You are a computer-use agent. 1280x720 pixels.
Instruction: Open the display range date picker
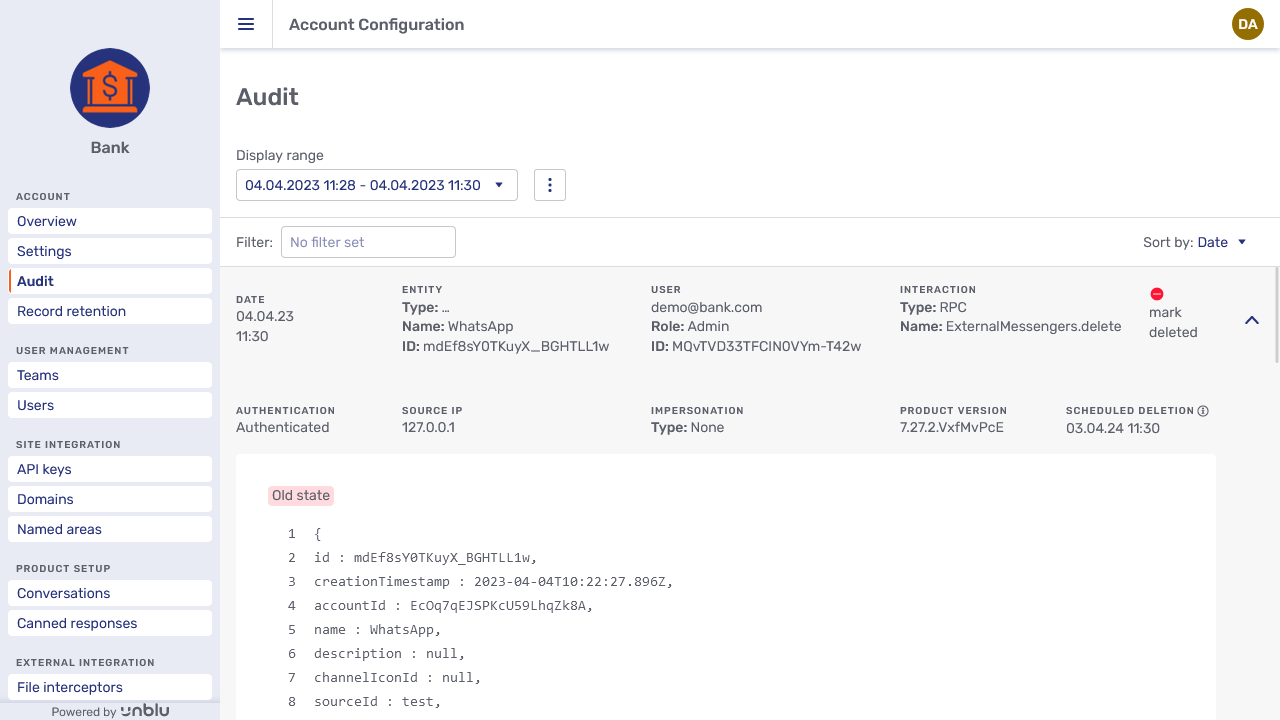(x=376, y=185)
